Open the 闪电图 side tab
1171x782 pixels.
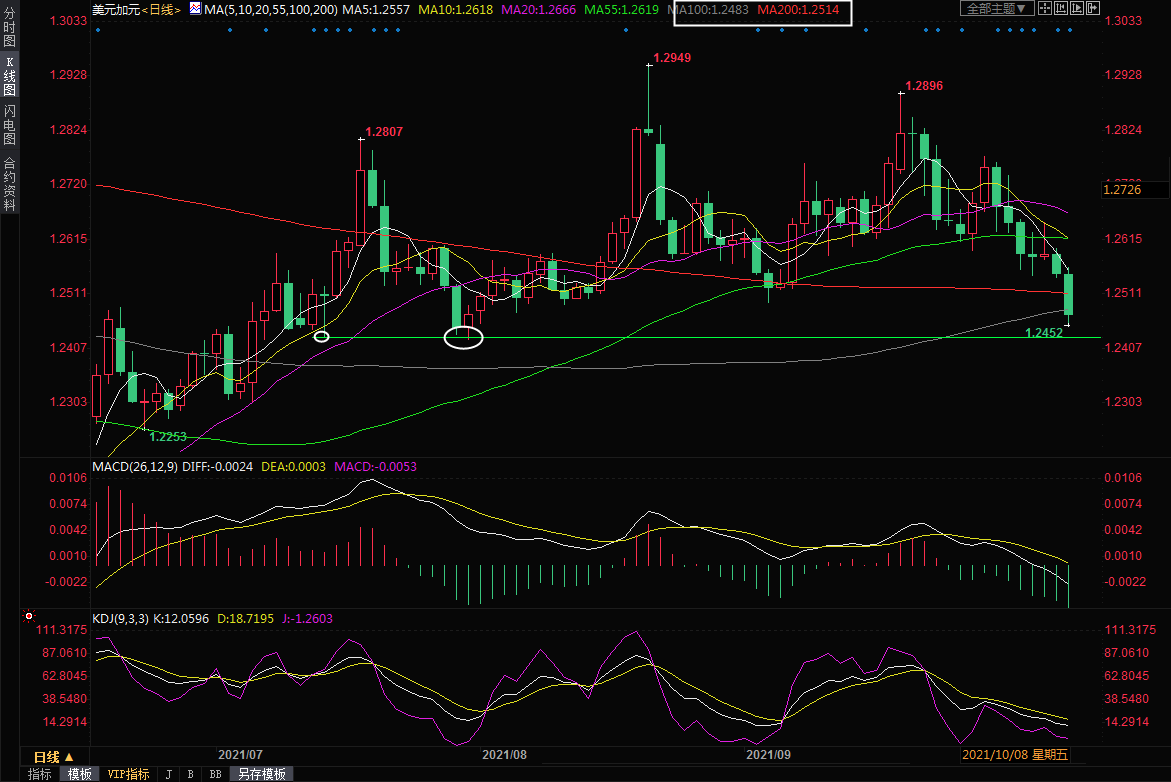tap(9, 123)
